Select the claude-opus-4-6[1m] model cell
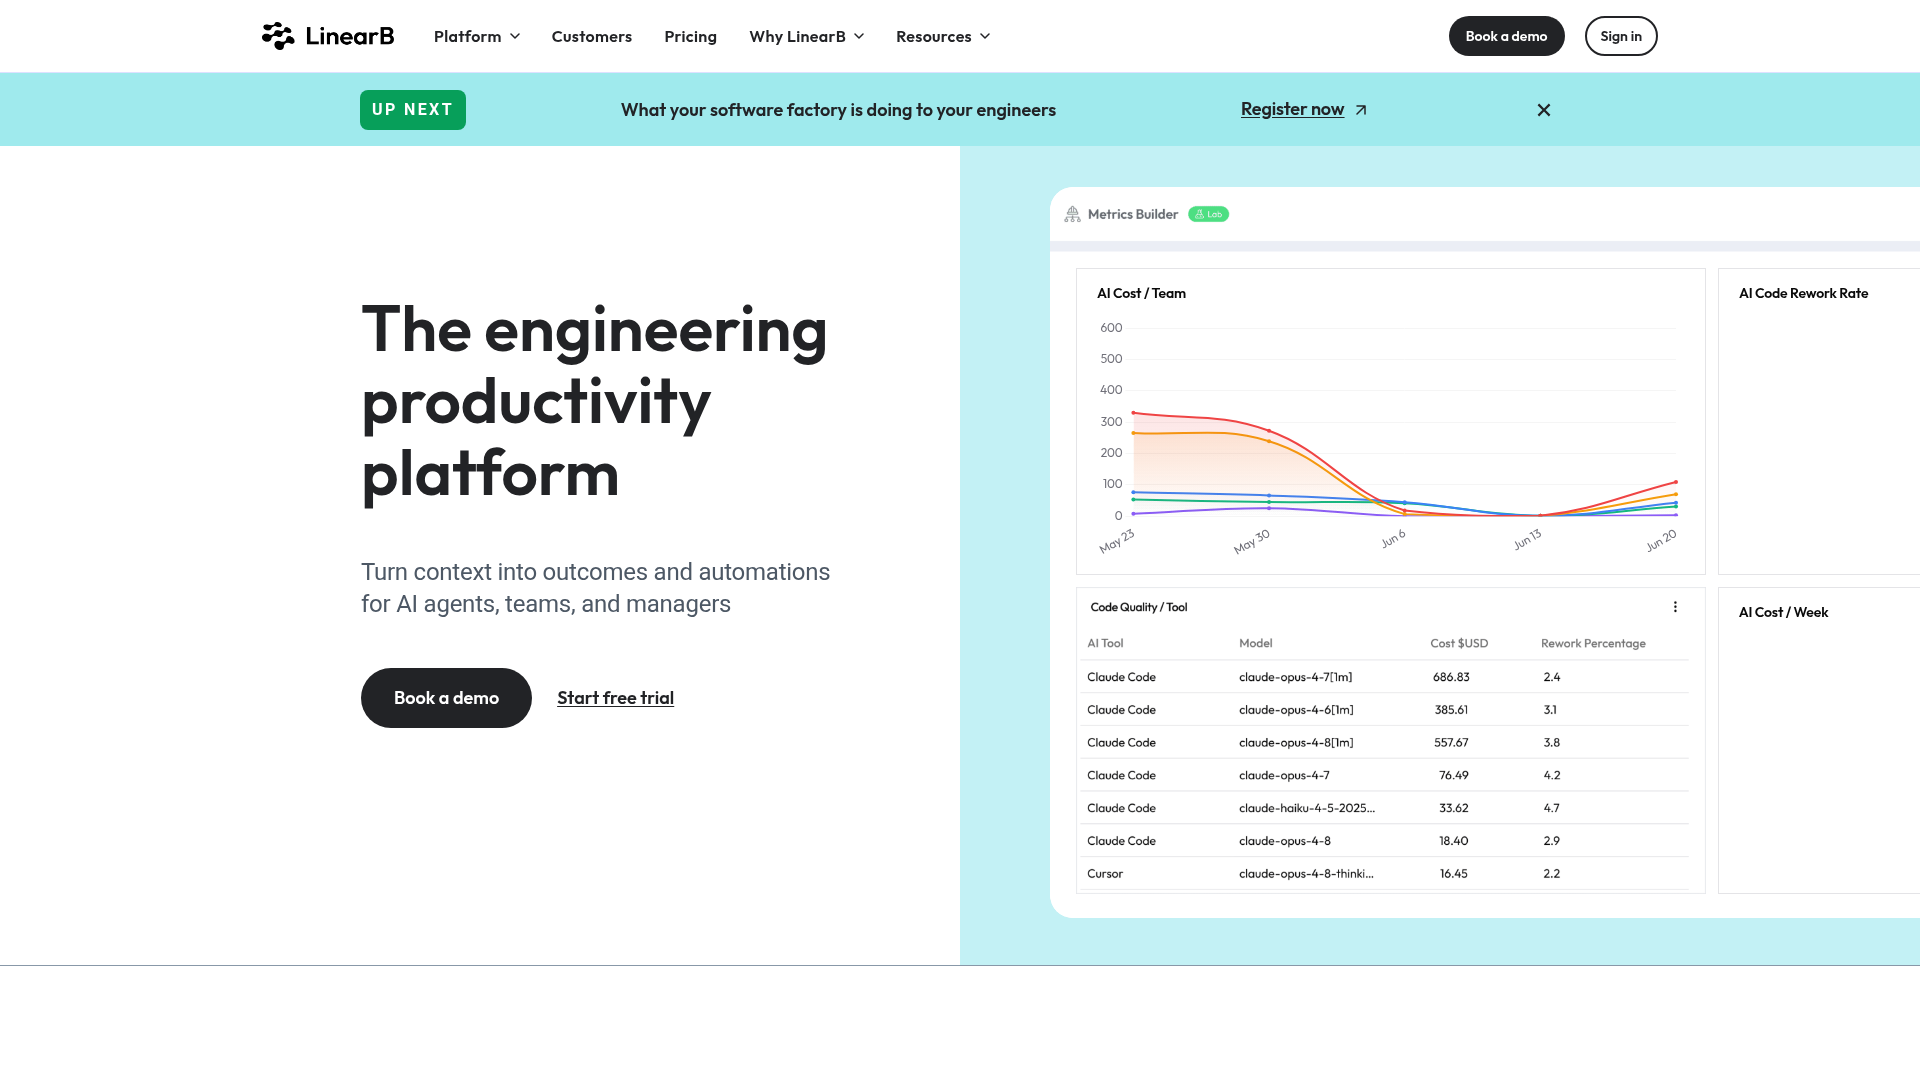 [1296, 710]
